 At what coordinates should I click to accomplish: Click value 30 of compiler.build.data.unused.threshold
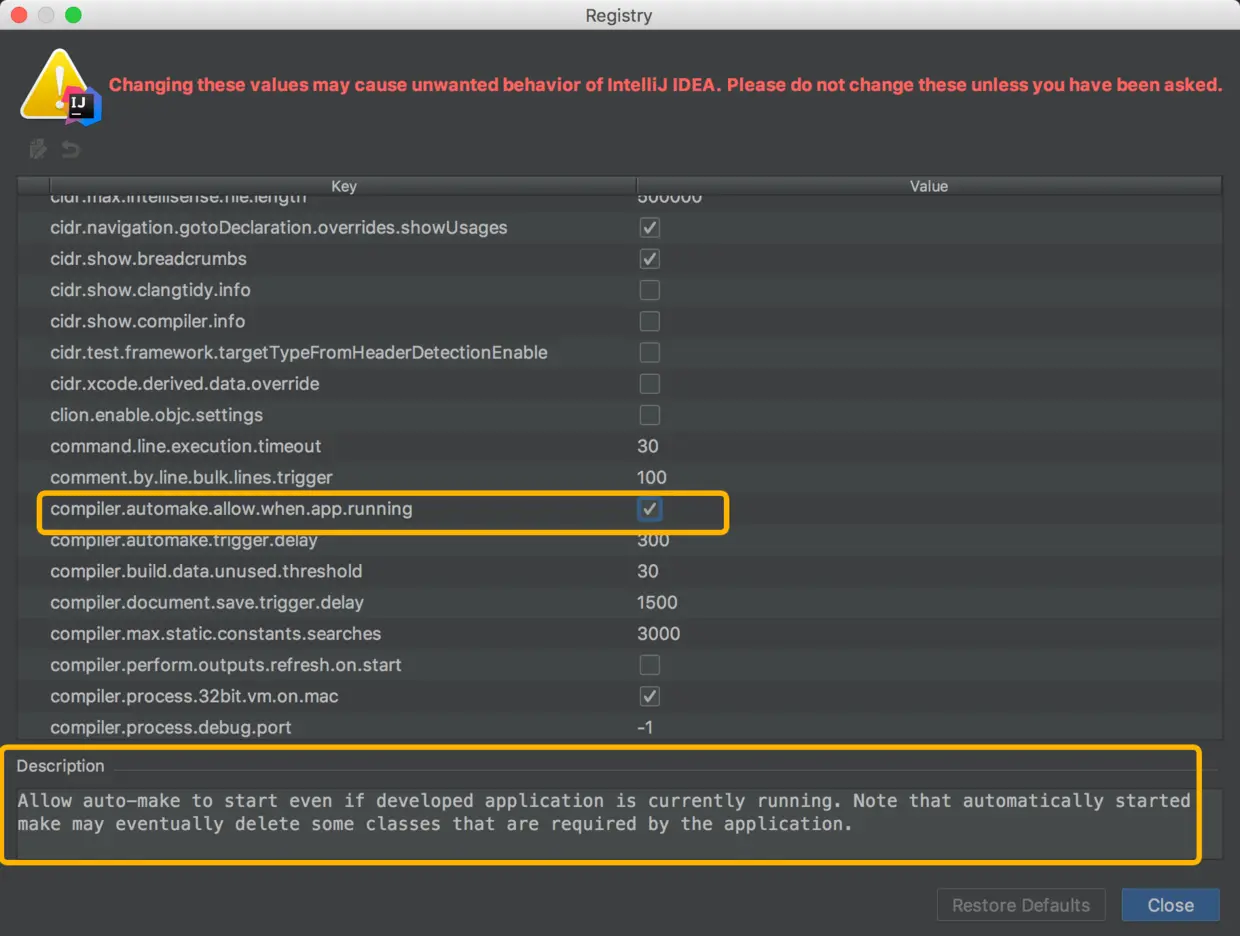[x=648, y=571]
